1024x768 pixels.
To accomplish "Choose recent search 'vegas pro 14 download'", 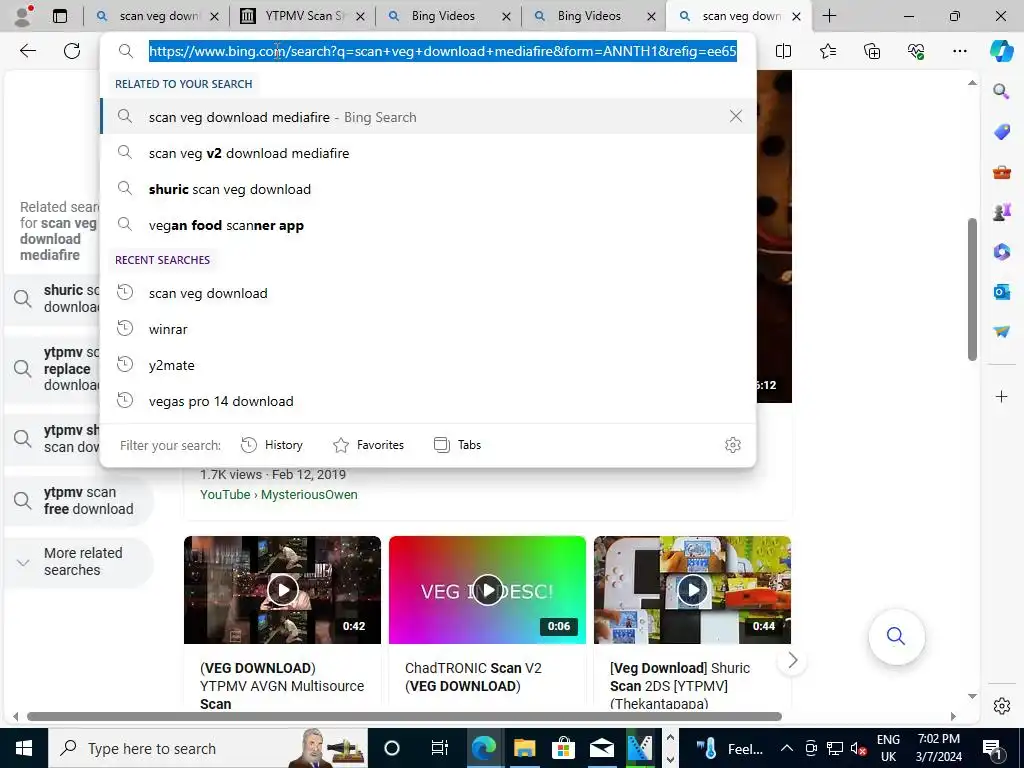I will pos(428,401).
